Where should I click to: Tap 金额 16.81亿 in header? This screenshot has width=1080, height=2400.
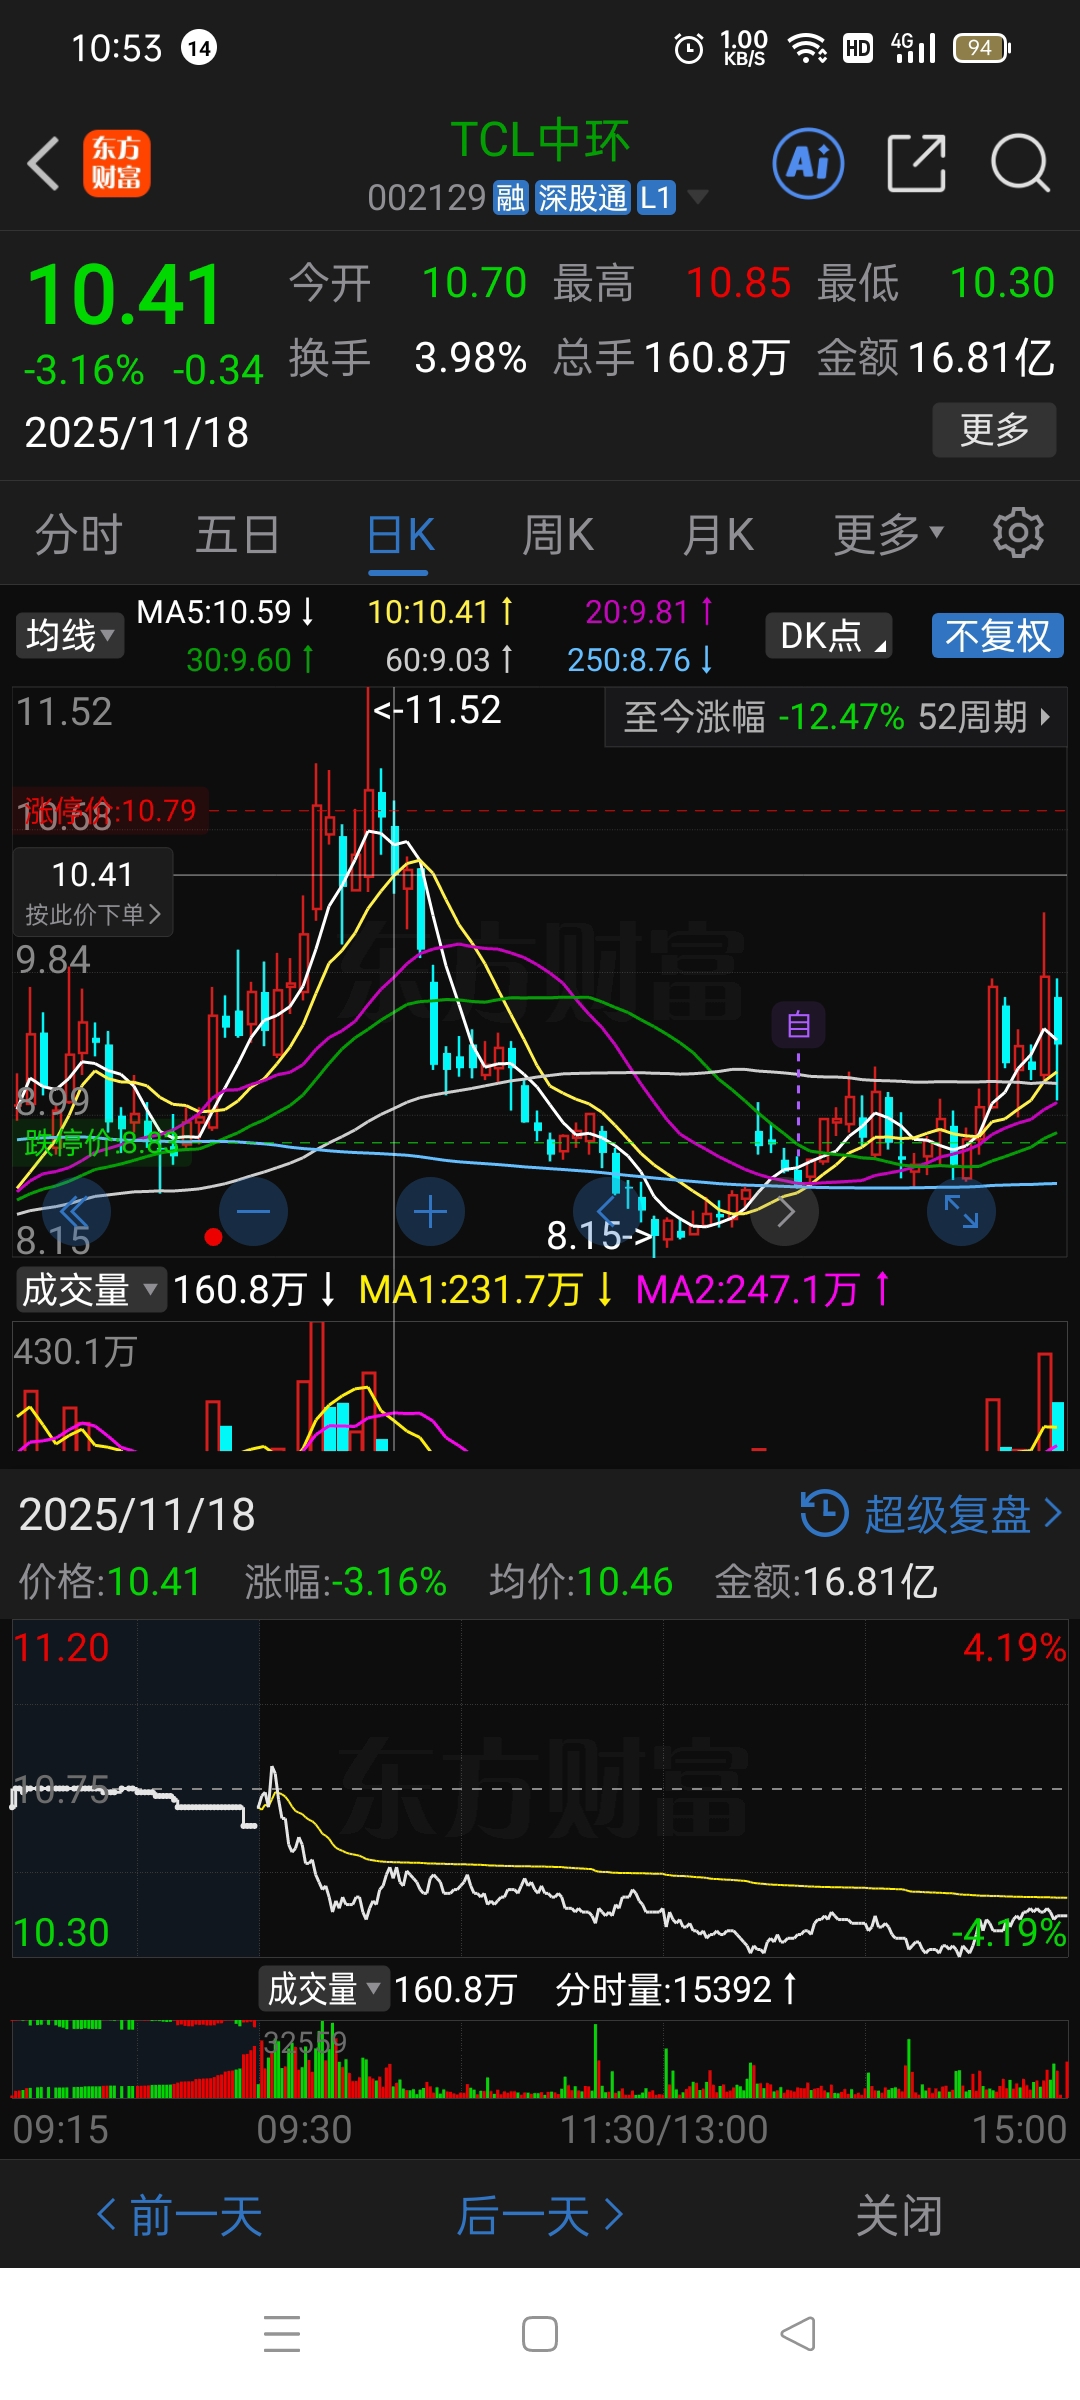click(x=936, y=358)
